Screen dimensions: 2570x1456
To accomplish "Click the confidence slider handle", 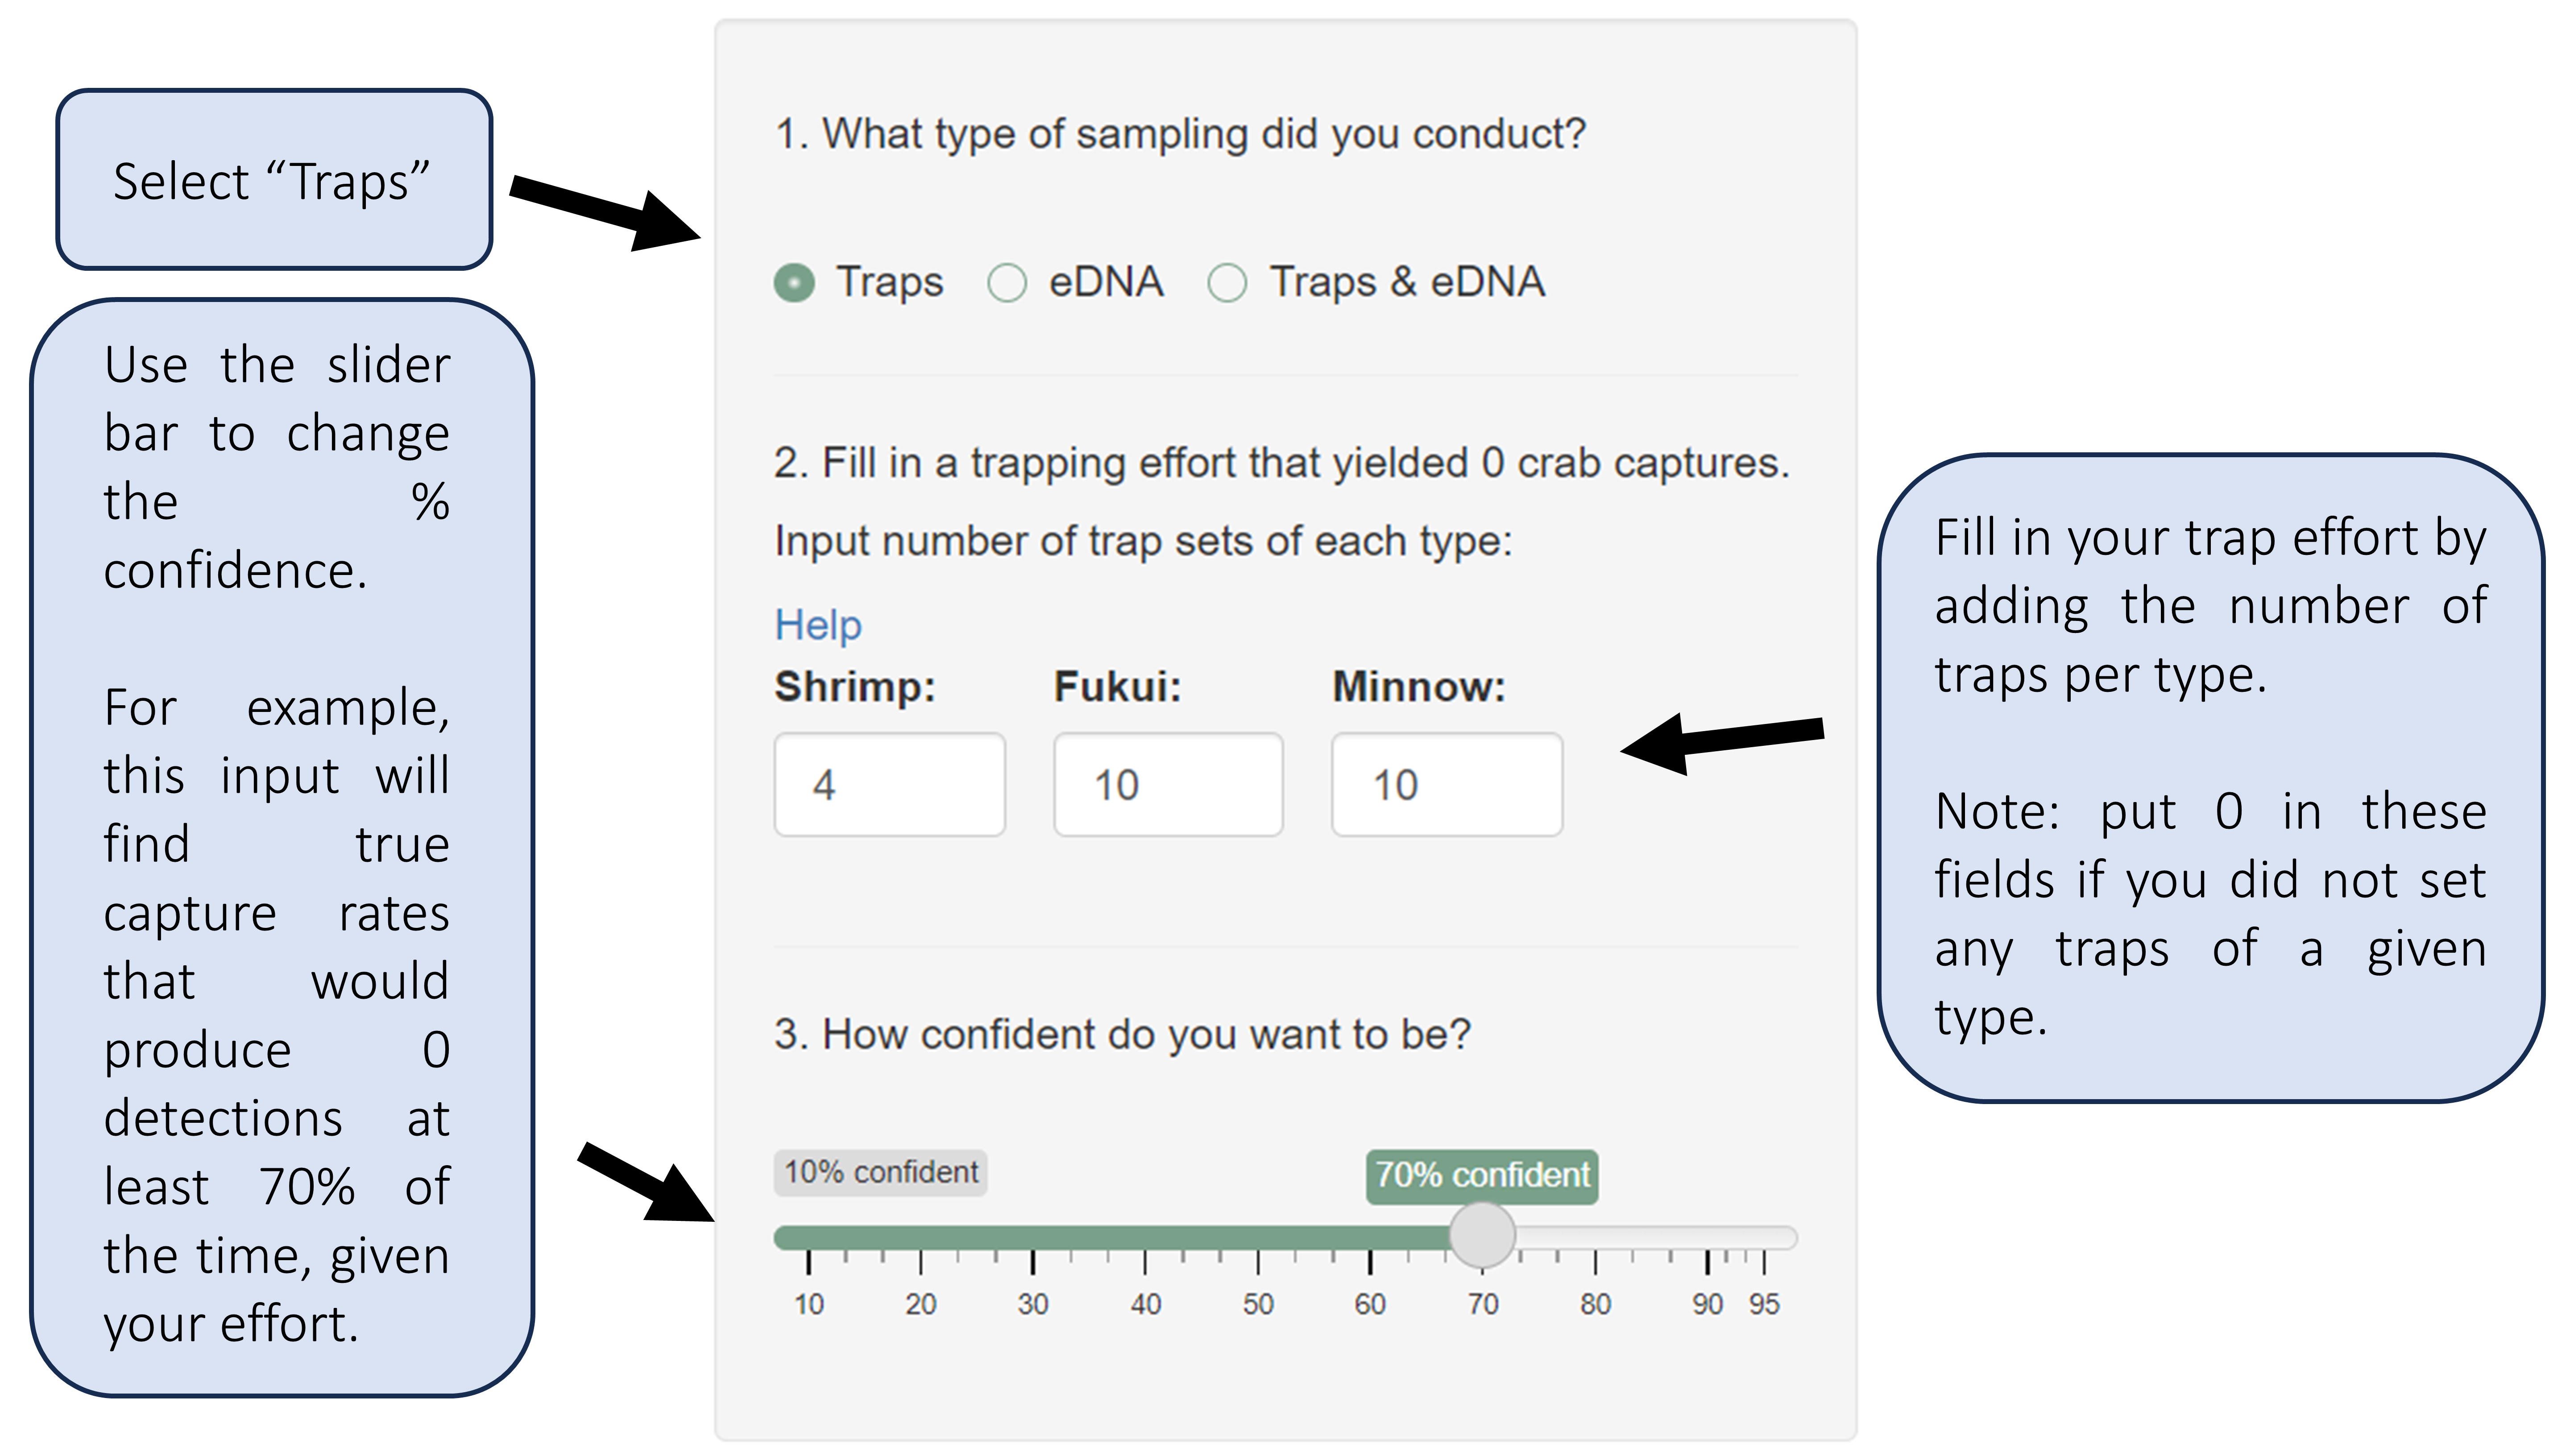I will click(x=1482, y=1236).
